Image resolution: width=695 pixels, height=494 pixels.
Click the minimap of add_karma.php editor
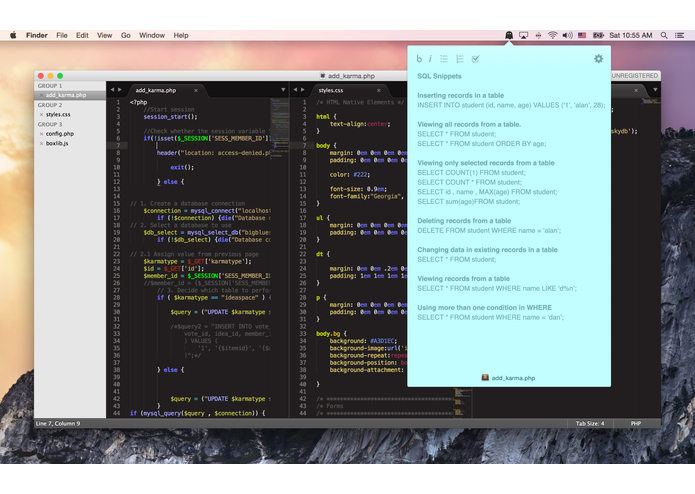[x=279, y=128]
